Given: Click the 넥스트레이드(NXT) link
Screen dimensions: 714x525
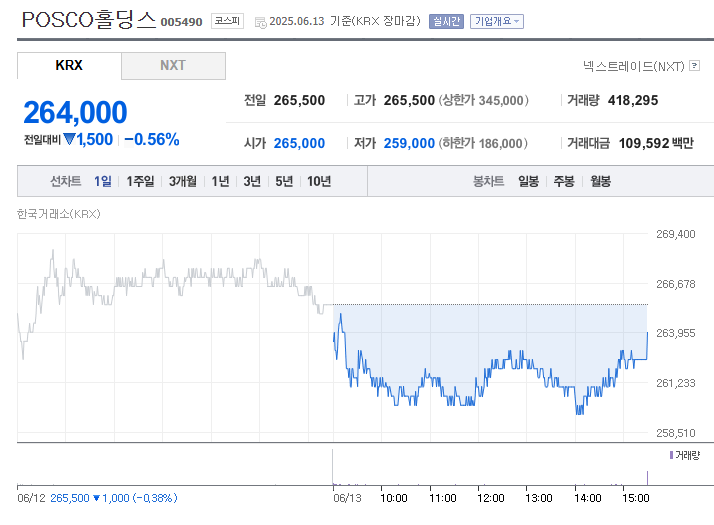Looking at the screenshot, I should tap(634, 66).
